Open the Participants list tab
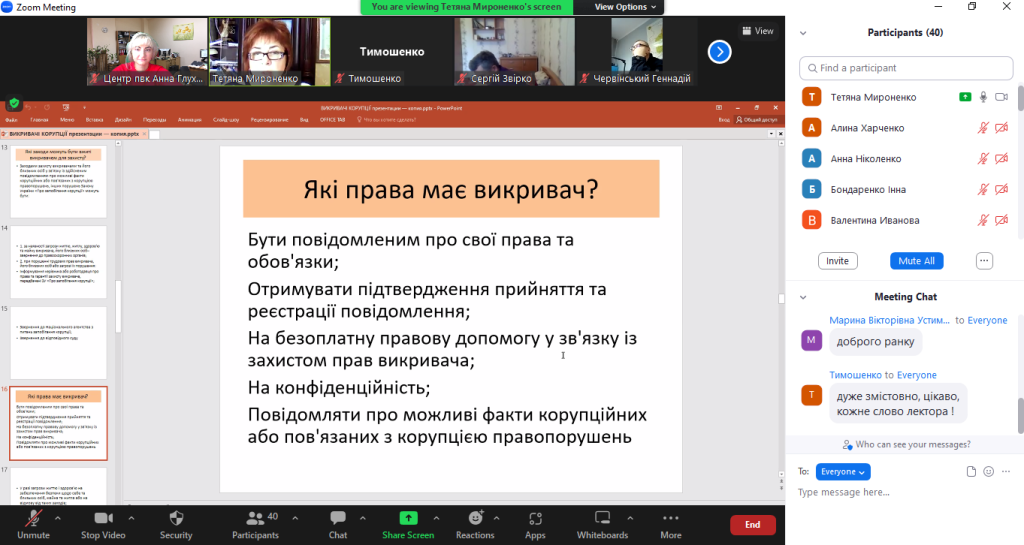1024x545 pixels. click(255, 518)
